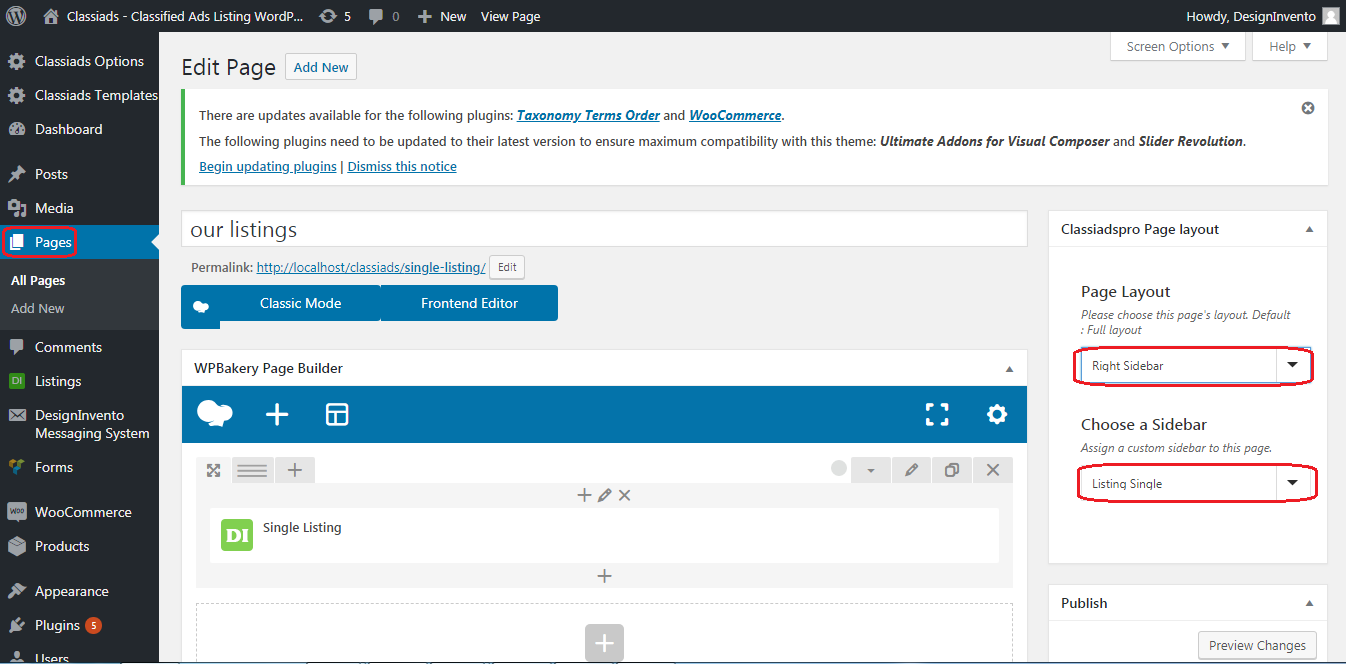Open the updates icon showing 5

335,16
